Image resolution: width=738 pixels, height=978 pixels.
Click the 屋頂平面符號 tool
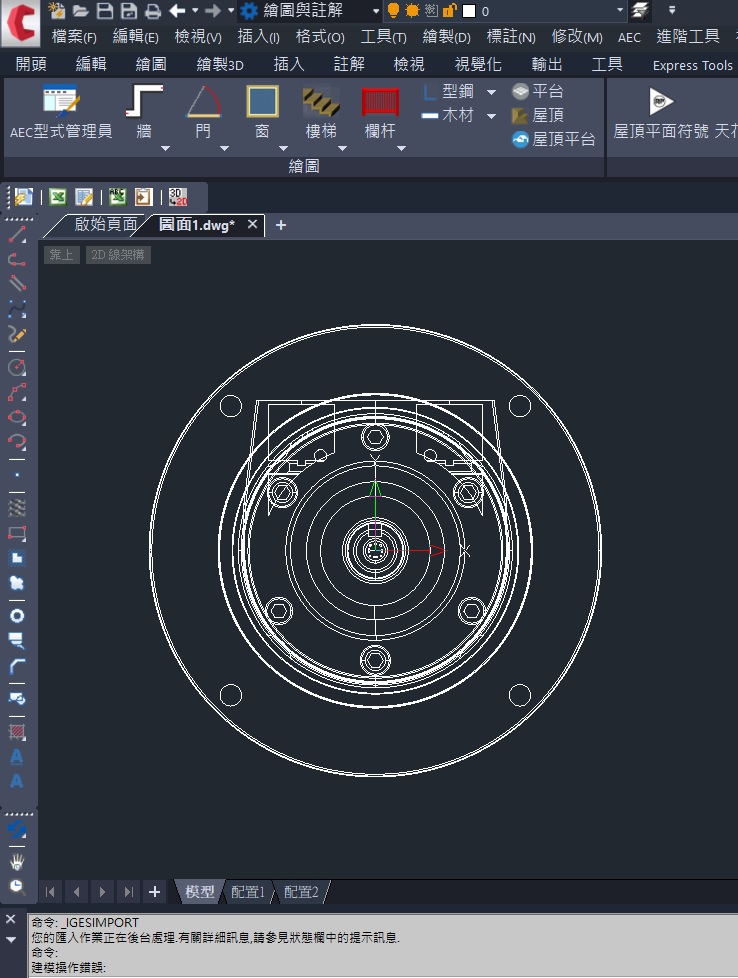661,112
